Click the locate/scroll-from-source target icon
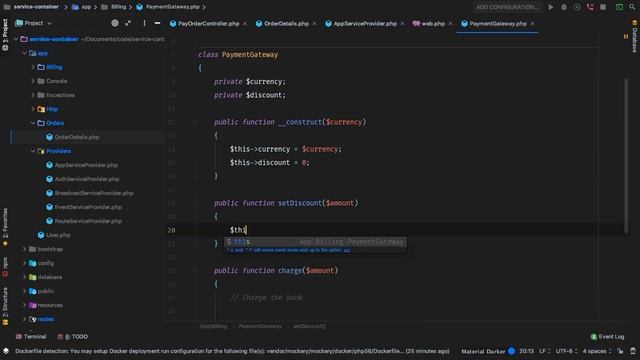 [x=115, y=23]
